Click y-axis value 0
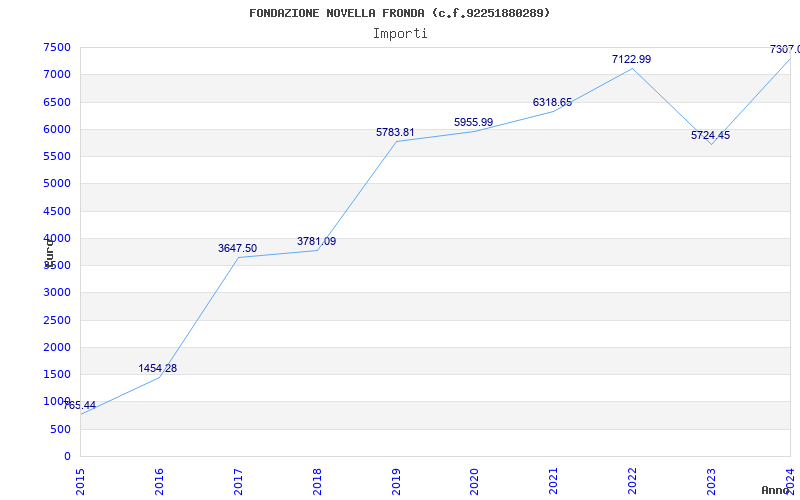 pos(67,457)
